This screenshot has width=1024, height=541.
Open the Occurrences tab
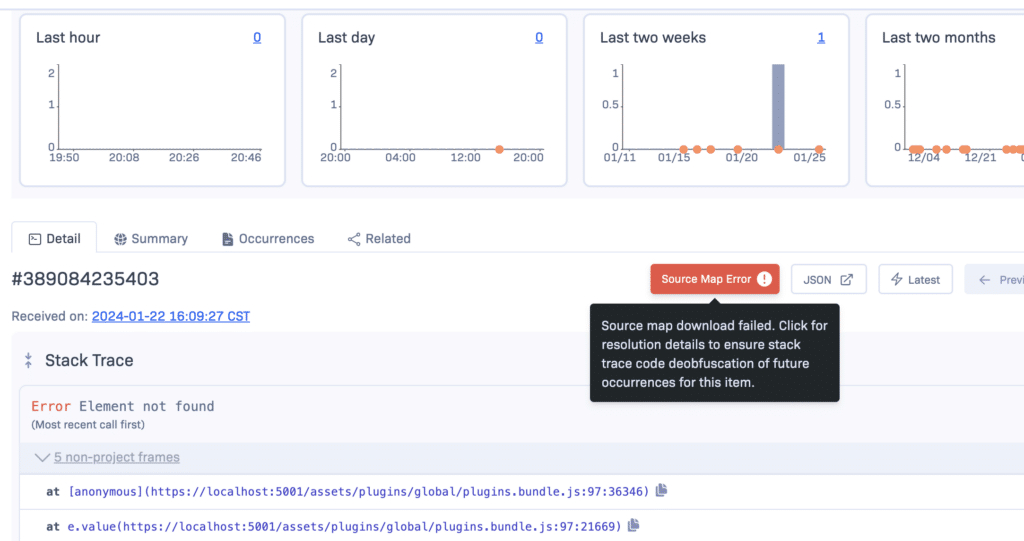276,239
